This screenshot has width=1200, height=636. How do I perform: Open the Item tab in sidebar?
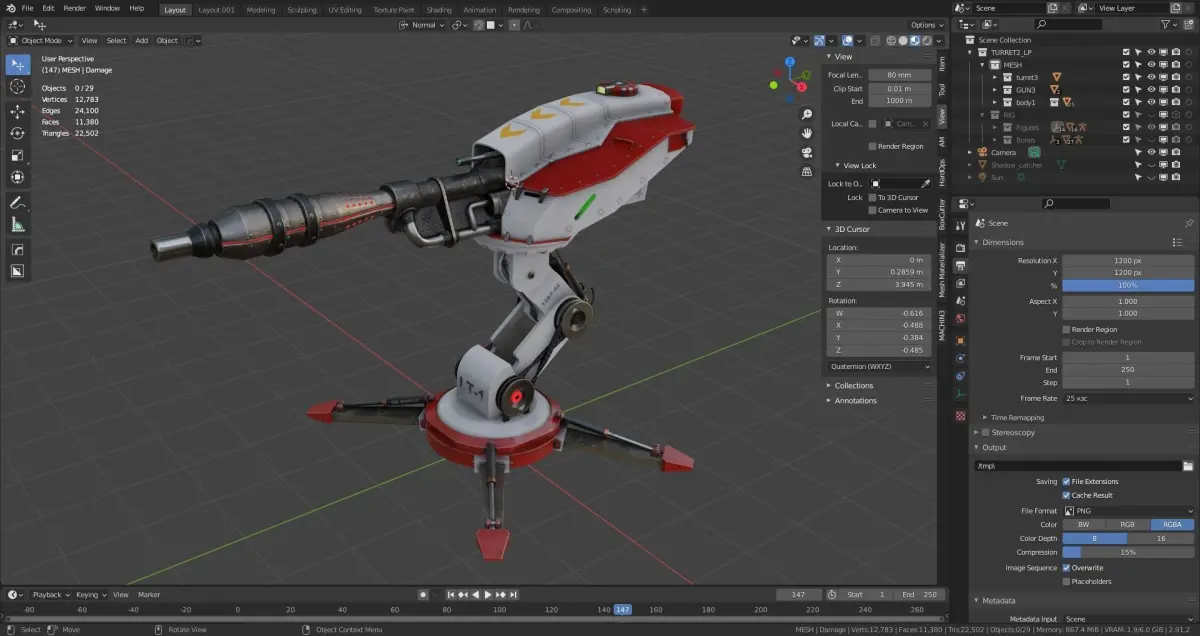(941, 63)
